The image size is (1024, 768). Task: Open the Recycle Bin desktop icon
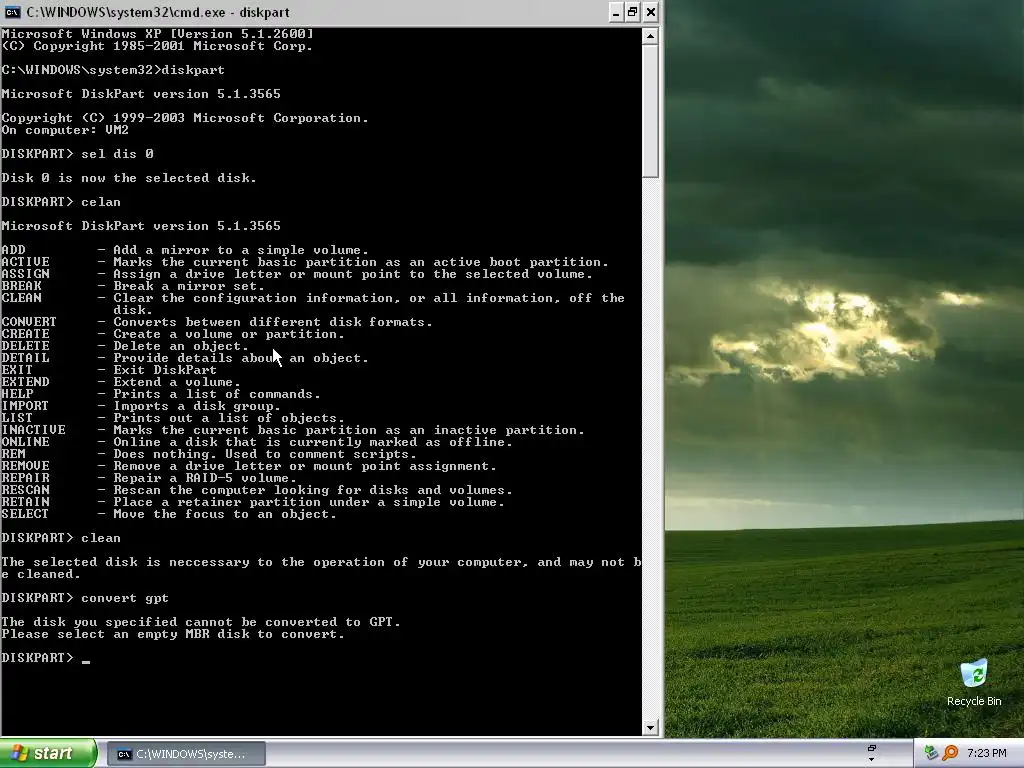click(974, 682)
